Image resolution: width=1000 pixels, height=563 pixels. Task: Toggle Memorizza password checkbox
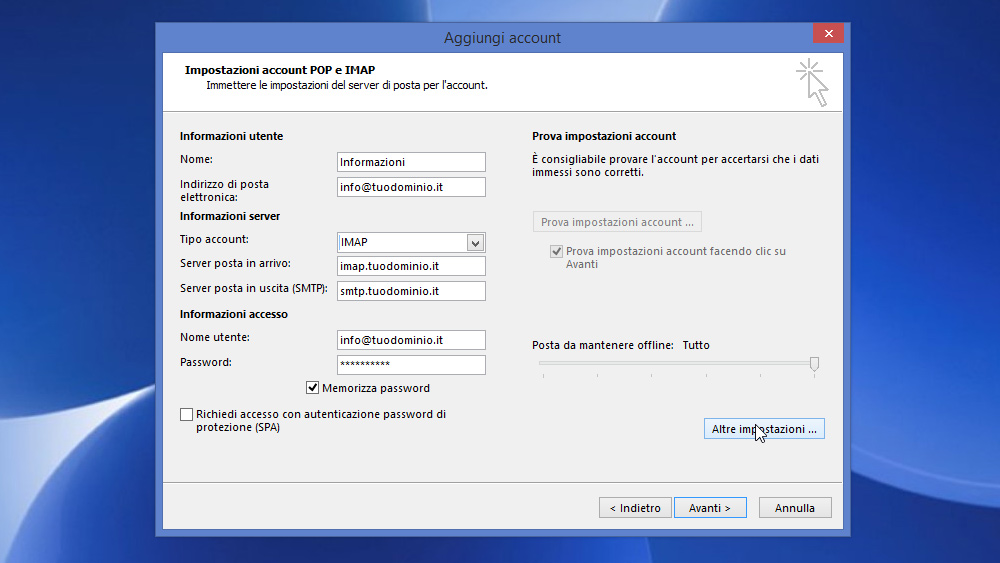312,388
